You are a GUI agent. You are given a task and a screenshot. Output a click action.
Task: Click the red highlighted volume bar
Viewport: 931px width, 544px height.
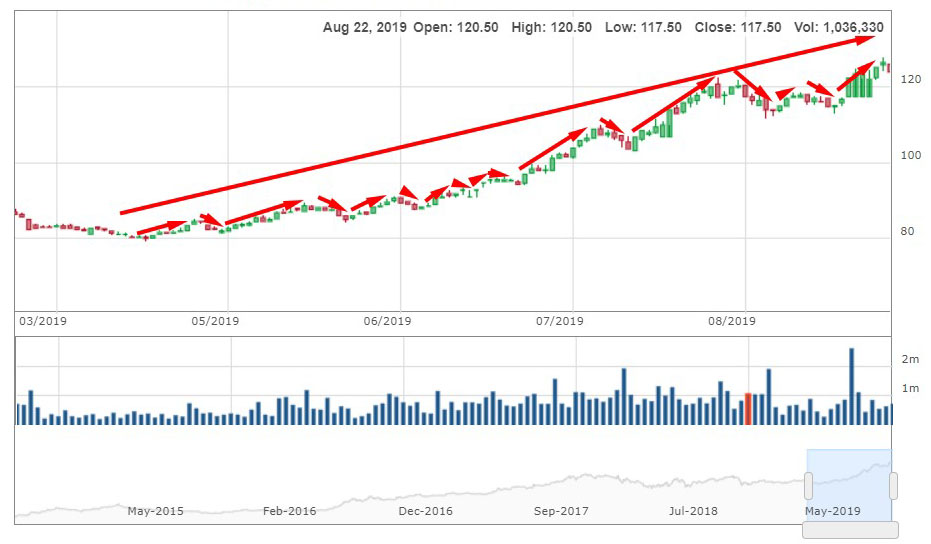[x=748, y=409]
